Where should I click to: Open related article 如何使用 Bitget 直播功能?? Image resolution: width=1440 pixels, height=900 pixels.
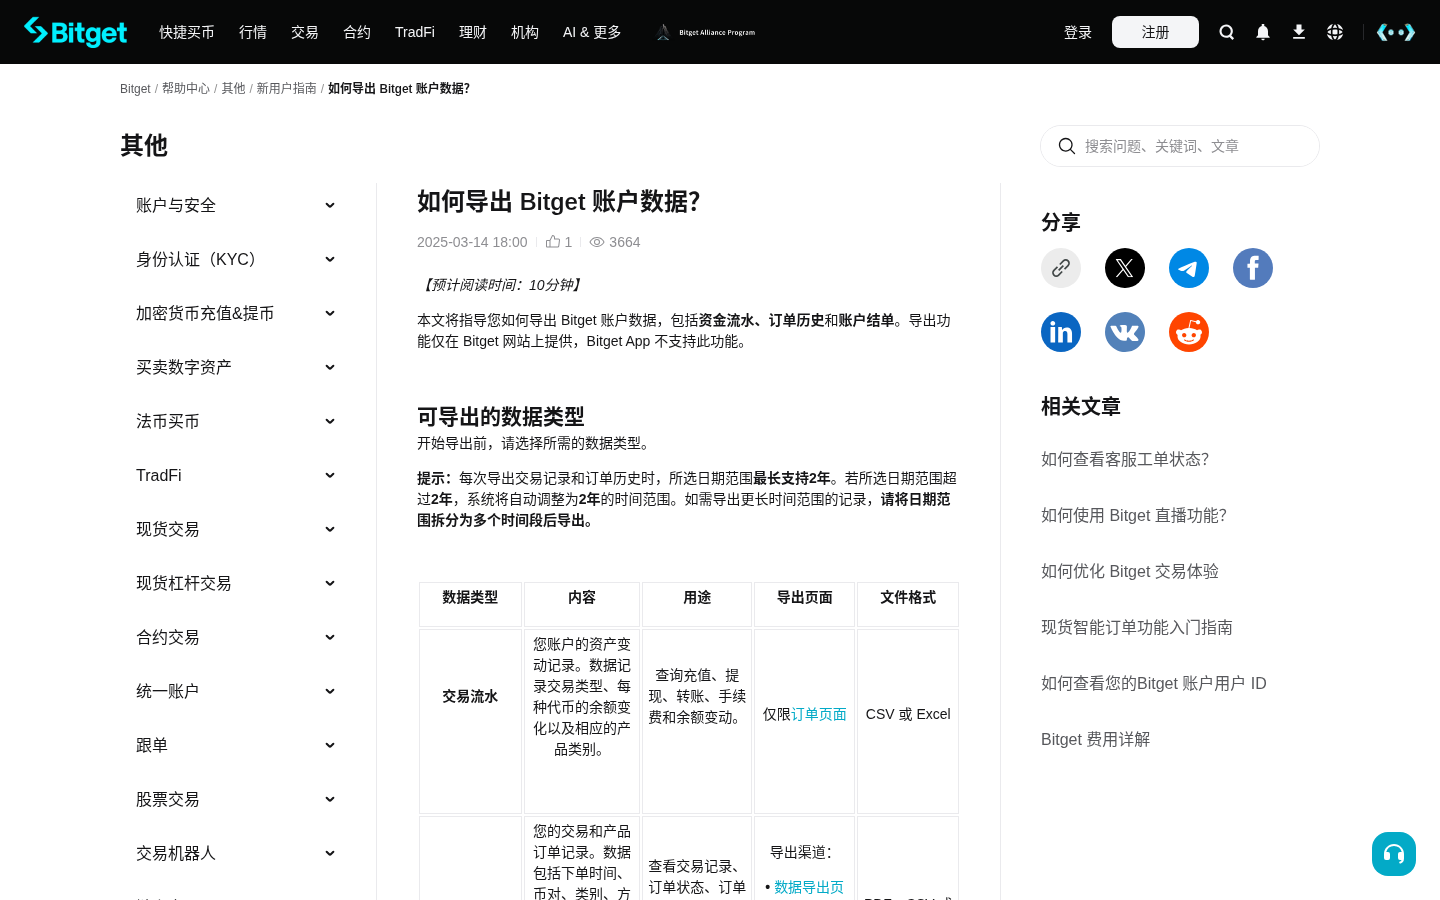[x=1134, y=515]
